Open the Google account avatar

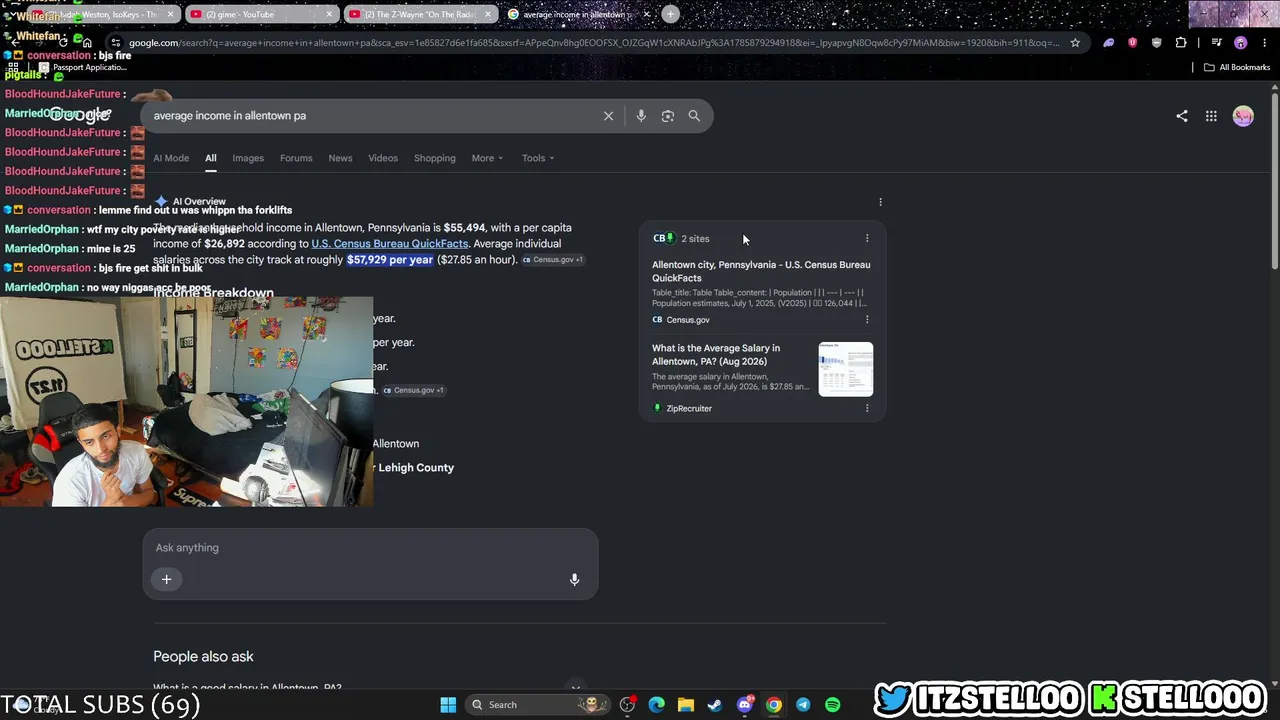[x=1243, y=116]
